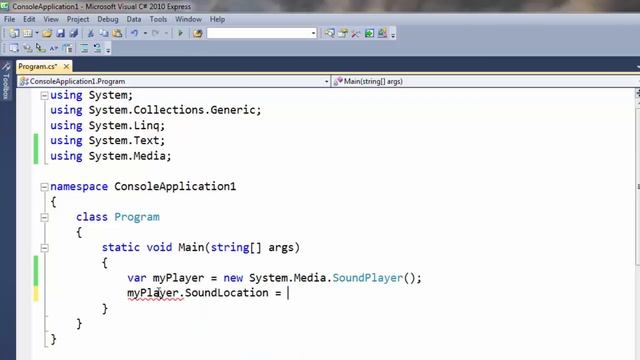Close the Program.cs tab

pyautogui.click(x=66, y=66)
